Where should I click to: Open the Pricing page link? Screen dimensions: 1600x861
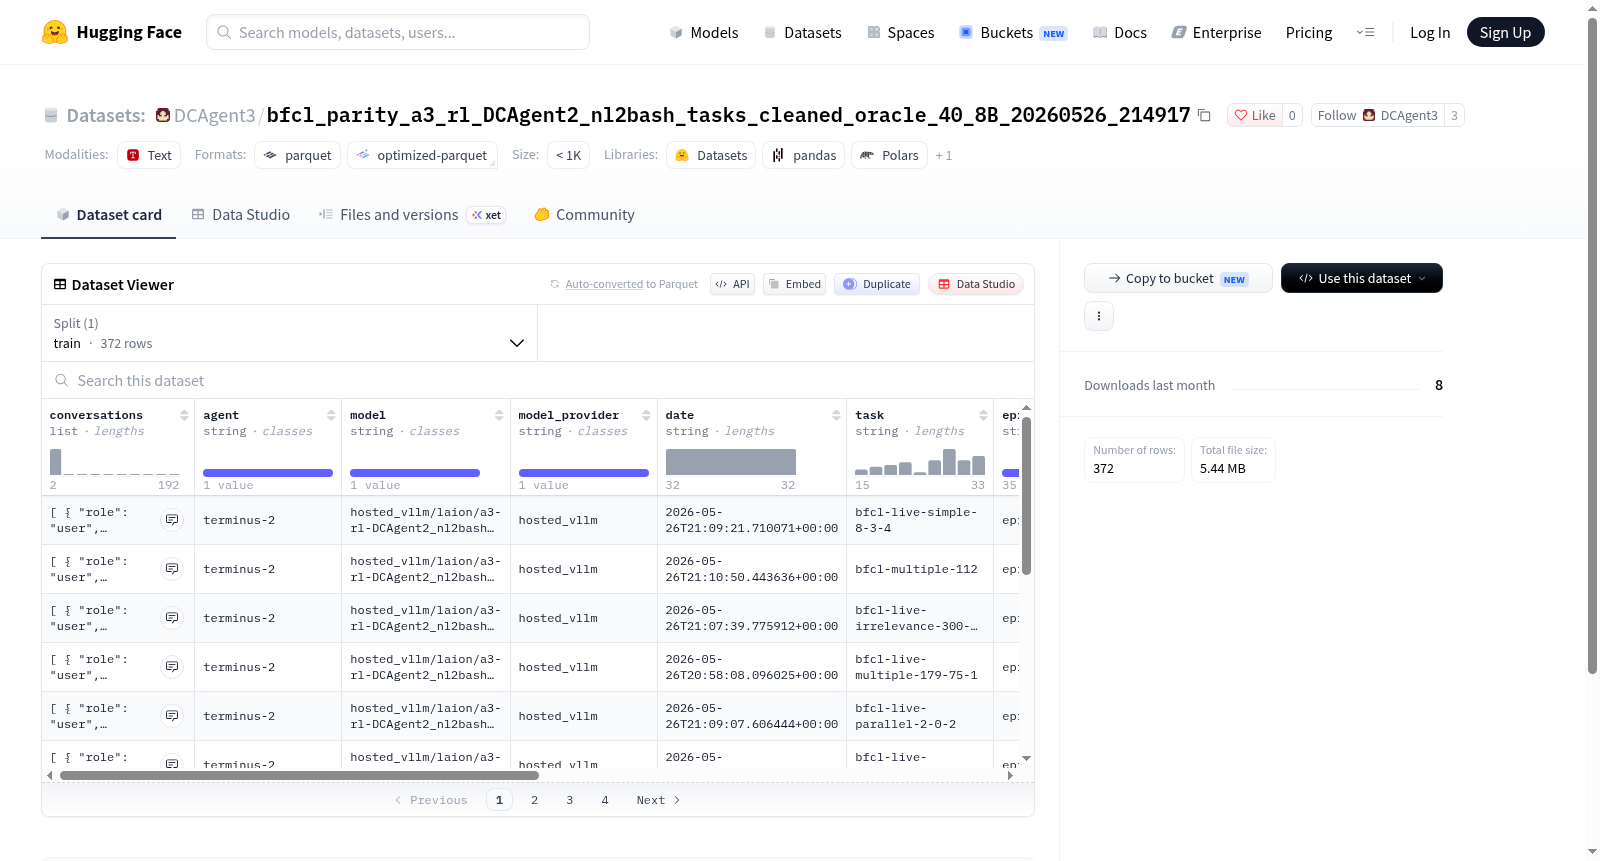[x=1309, y=33]
